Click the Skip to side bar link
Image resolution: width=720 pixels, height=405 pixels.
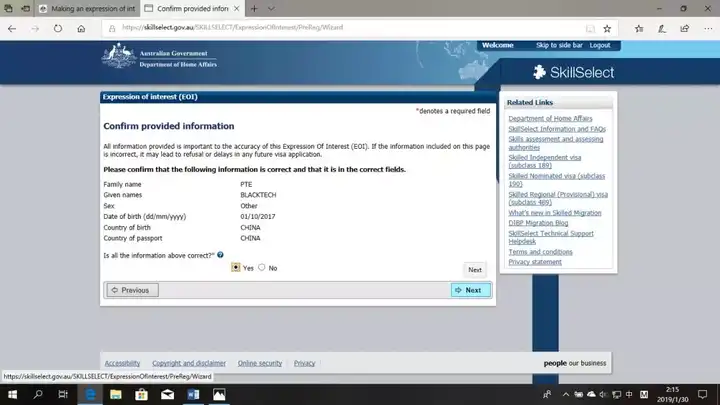(x=559, y=45)
